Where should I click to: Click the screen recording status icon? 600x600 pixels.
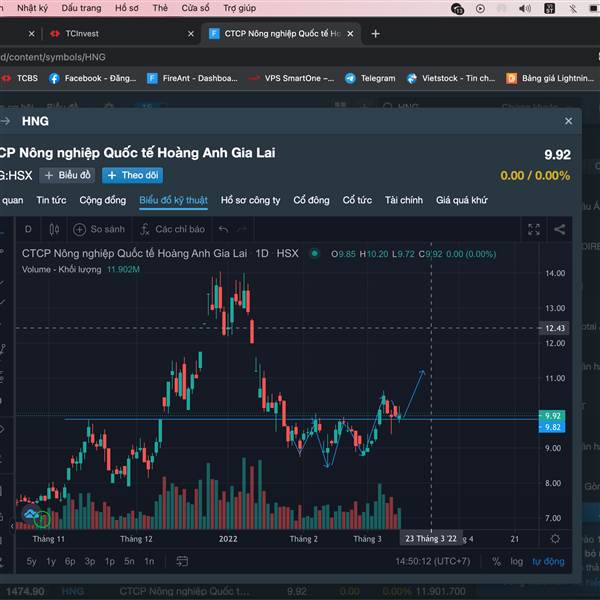click(x=480, y=8)
